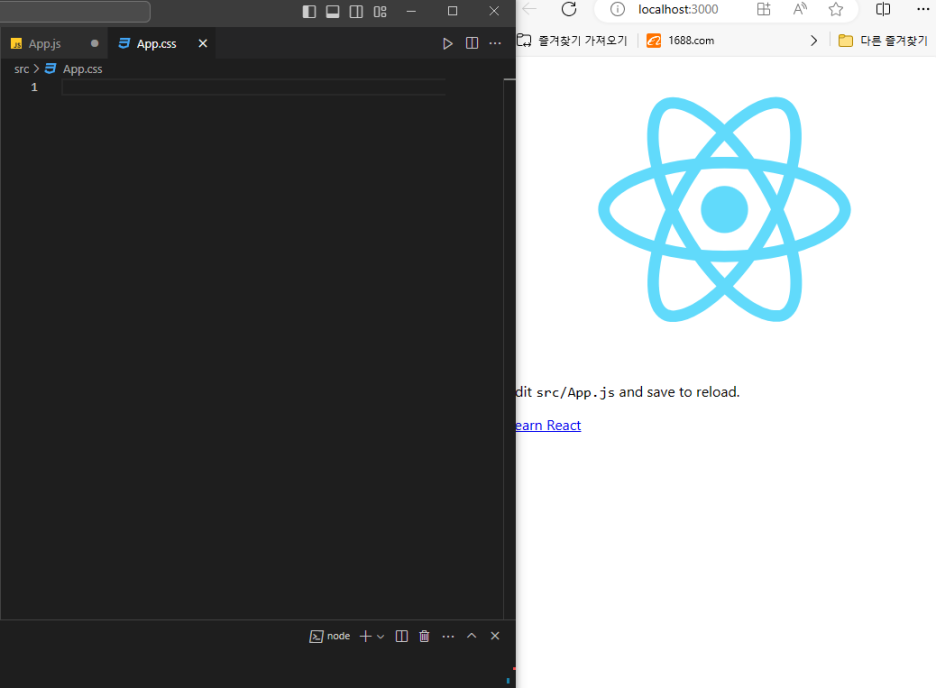
Task: Refresh the localhost page in browser
Action: (569, 9)
